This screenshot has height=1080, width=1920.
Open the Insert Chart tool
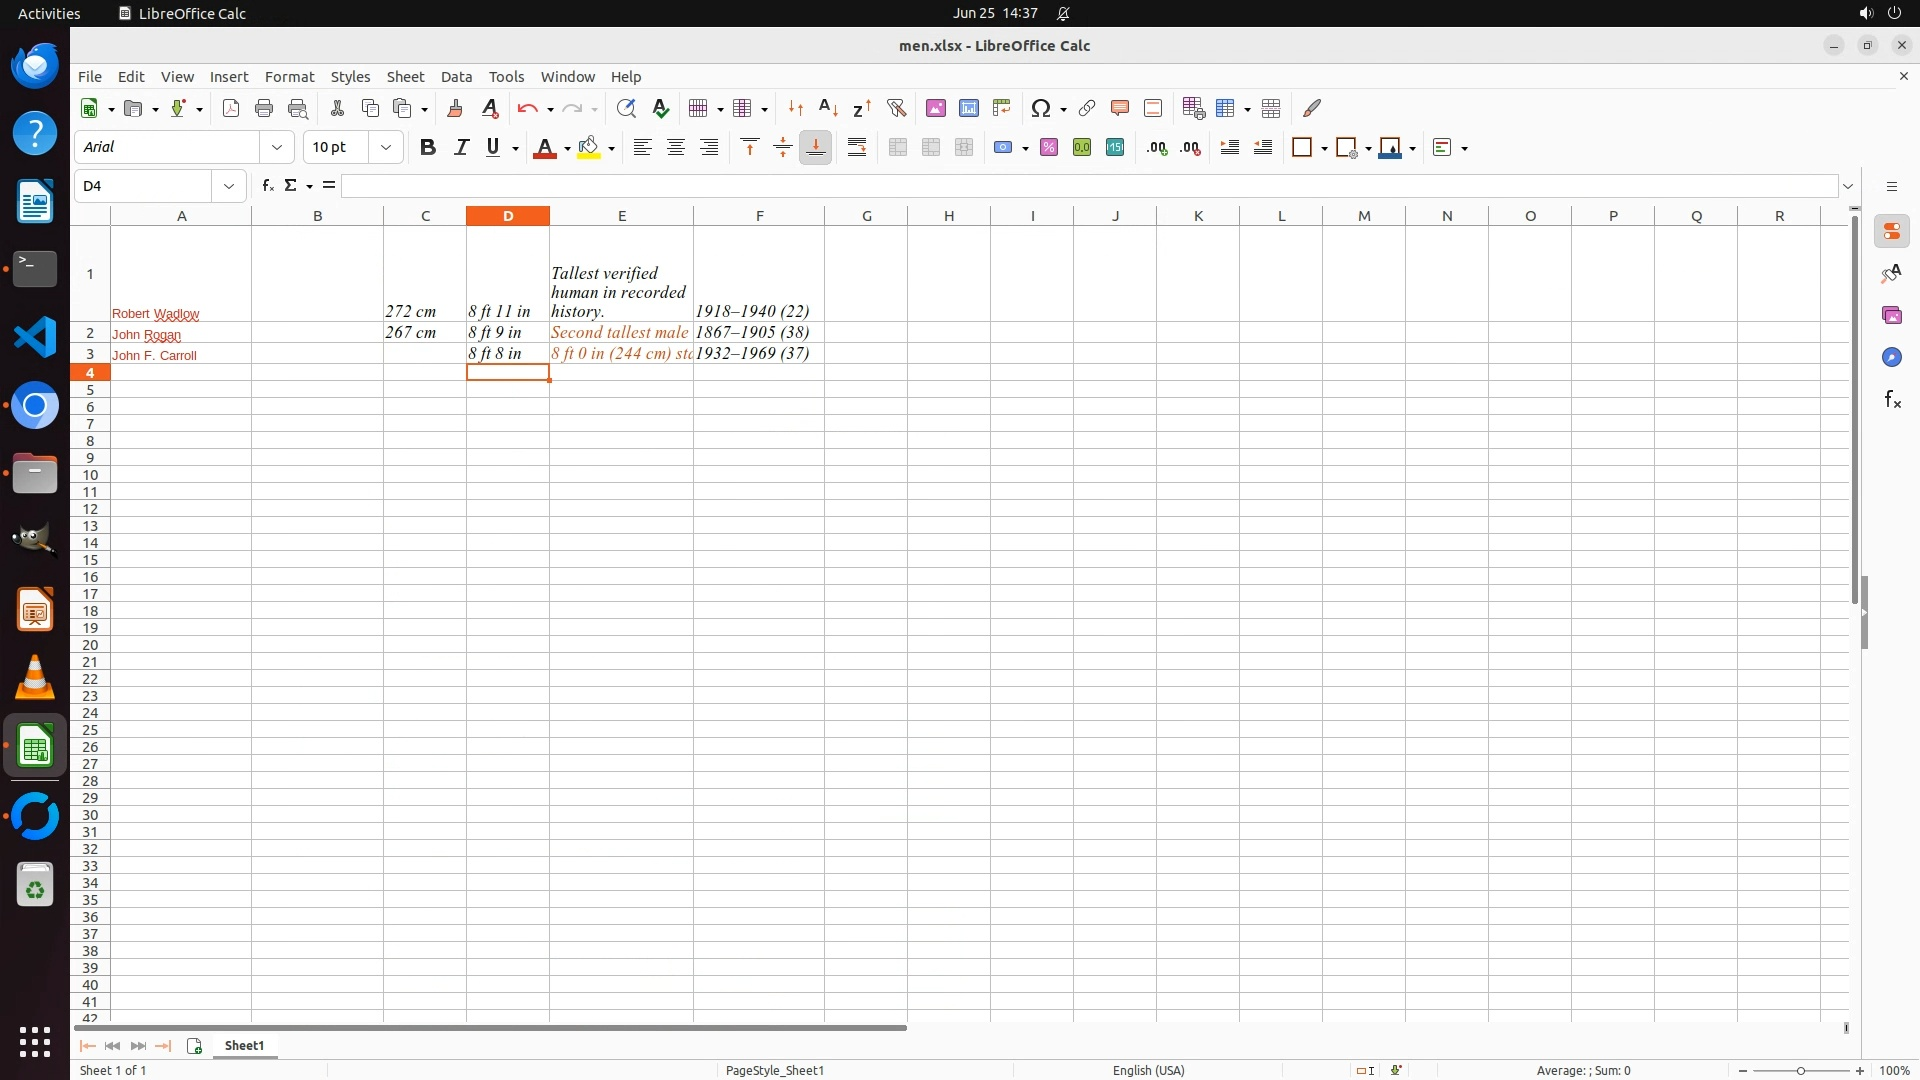click(x=968, y=108)
